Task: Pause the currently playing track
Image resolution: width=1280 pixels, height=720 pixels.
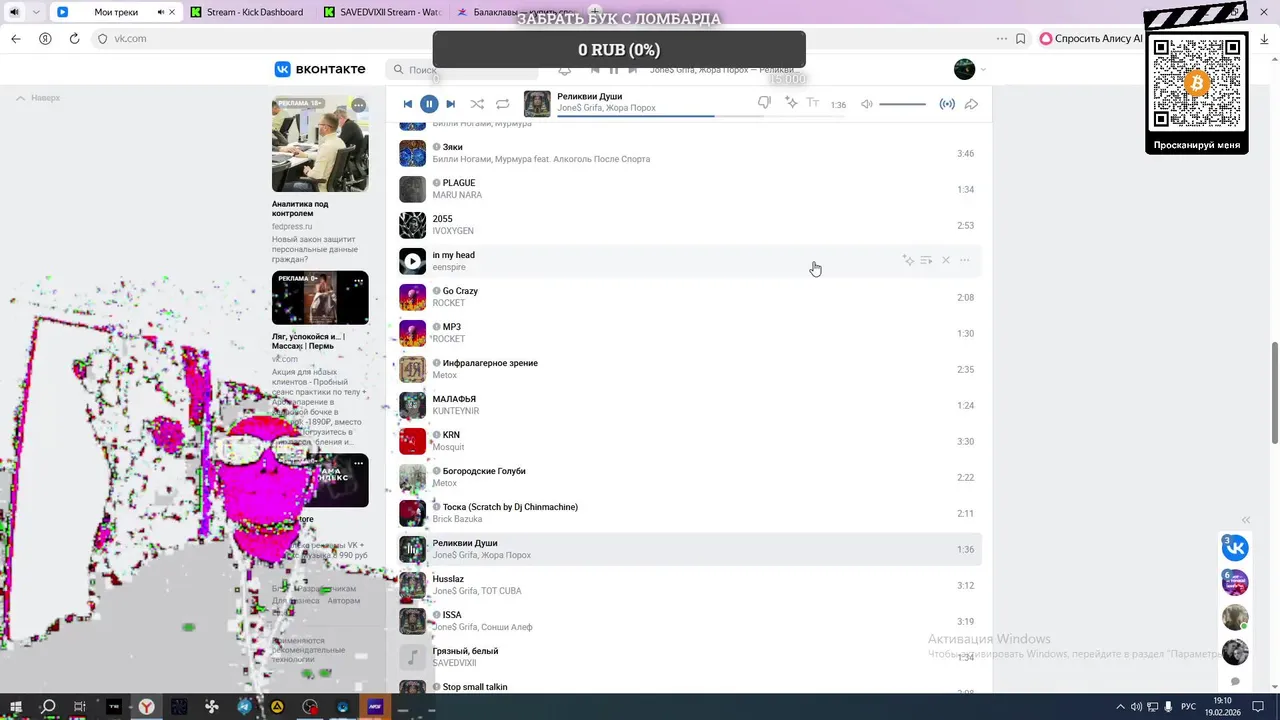Action: (x=429, y=104)
